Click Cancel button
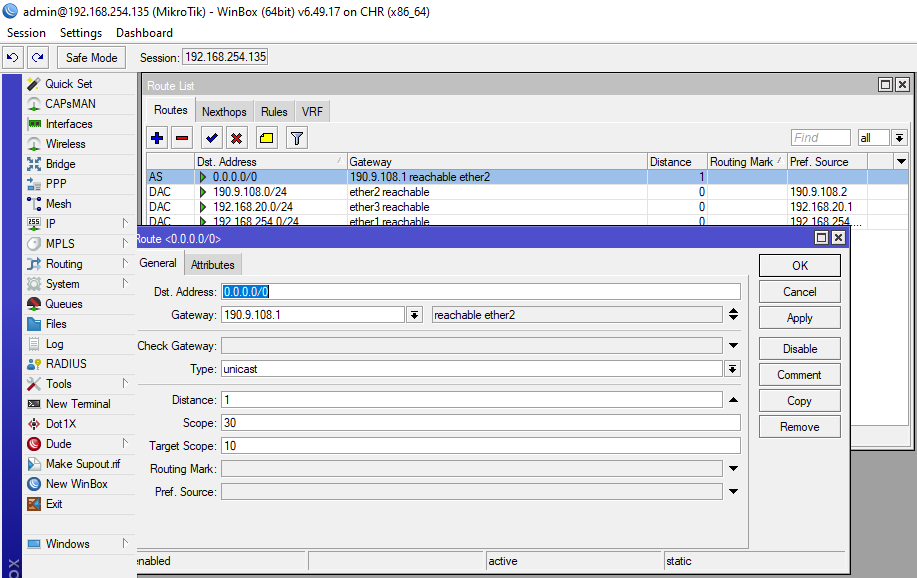 [x=799, y=292]
